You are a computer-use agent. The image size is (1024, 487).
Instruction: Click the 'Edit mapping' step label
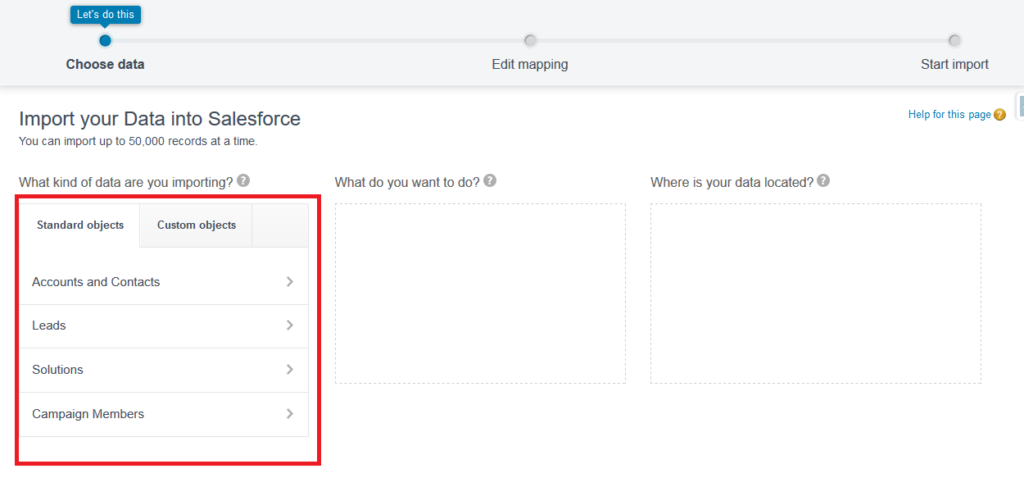point(530,65)
